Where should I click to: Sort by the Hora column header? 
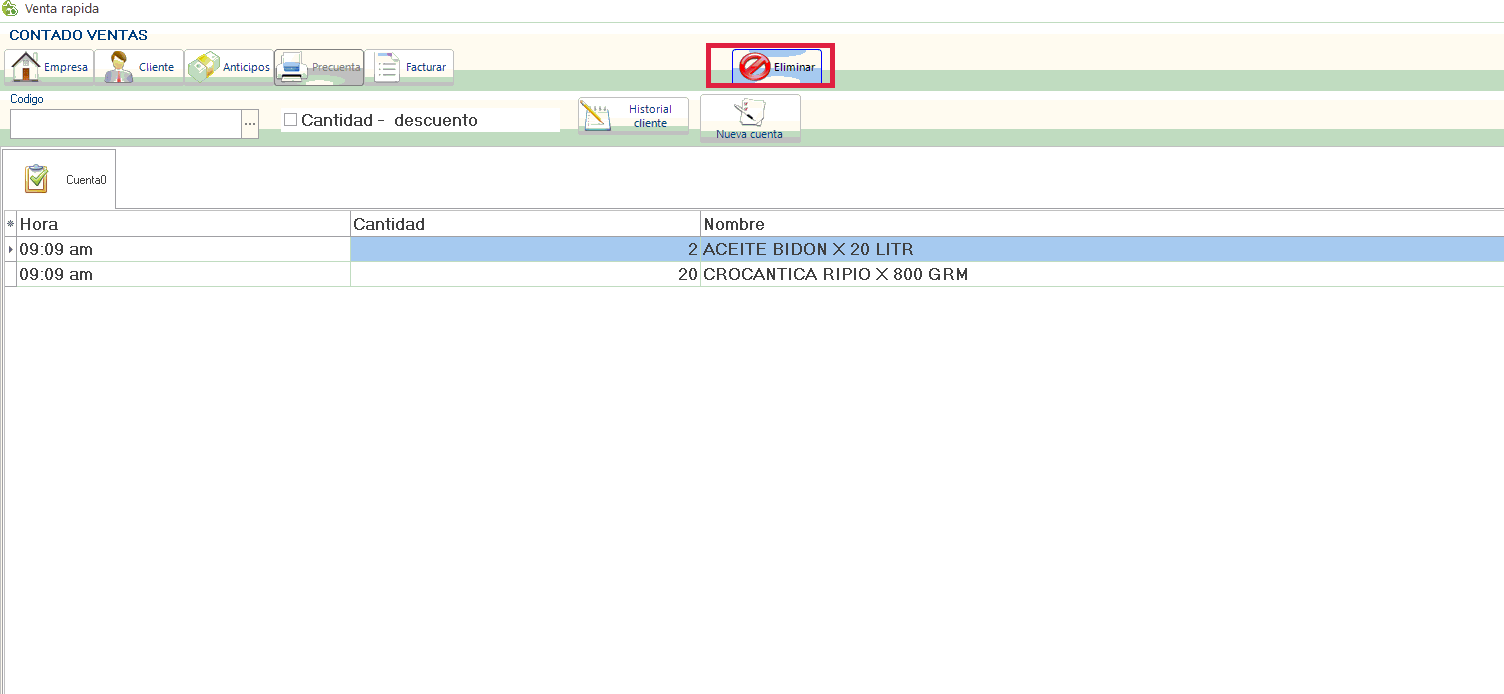183,224
